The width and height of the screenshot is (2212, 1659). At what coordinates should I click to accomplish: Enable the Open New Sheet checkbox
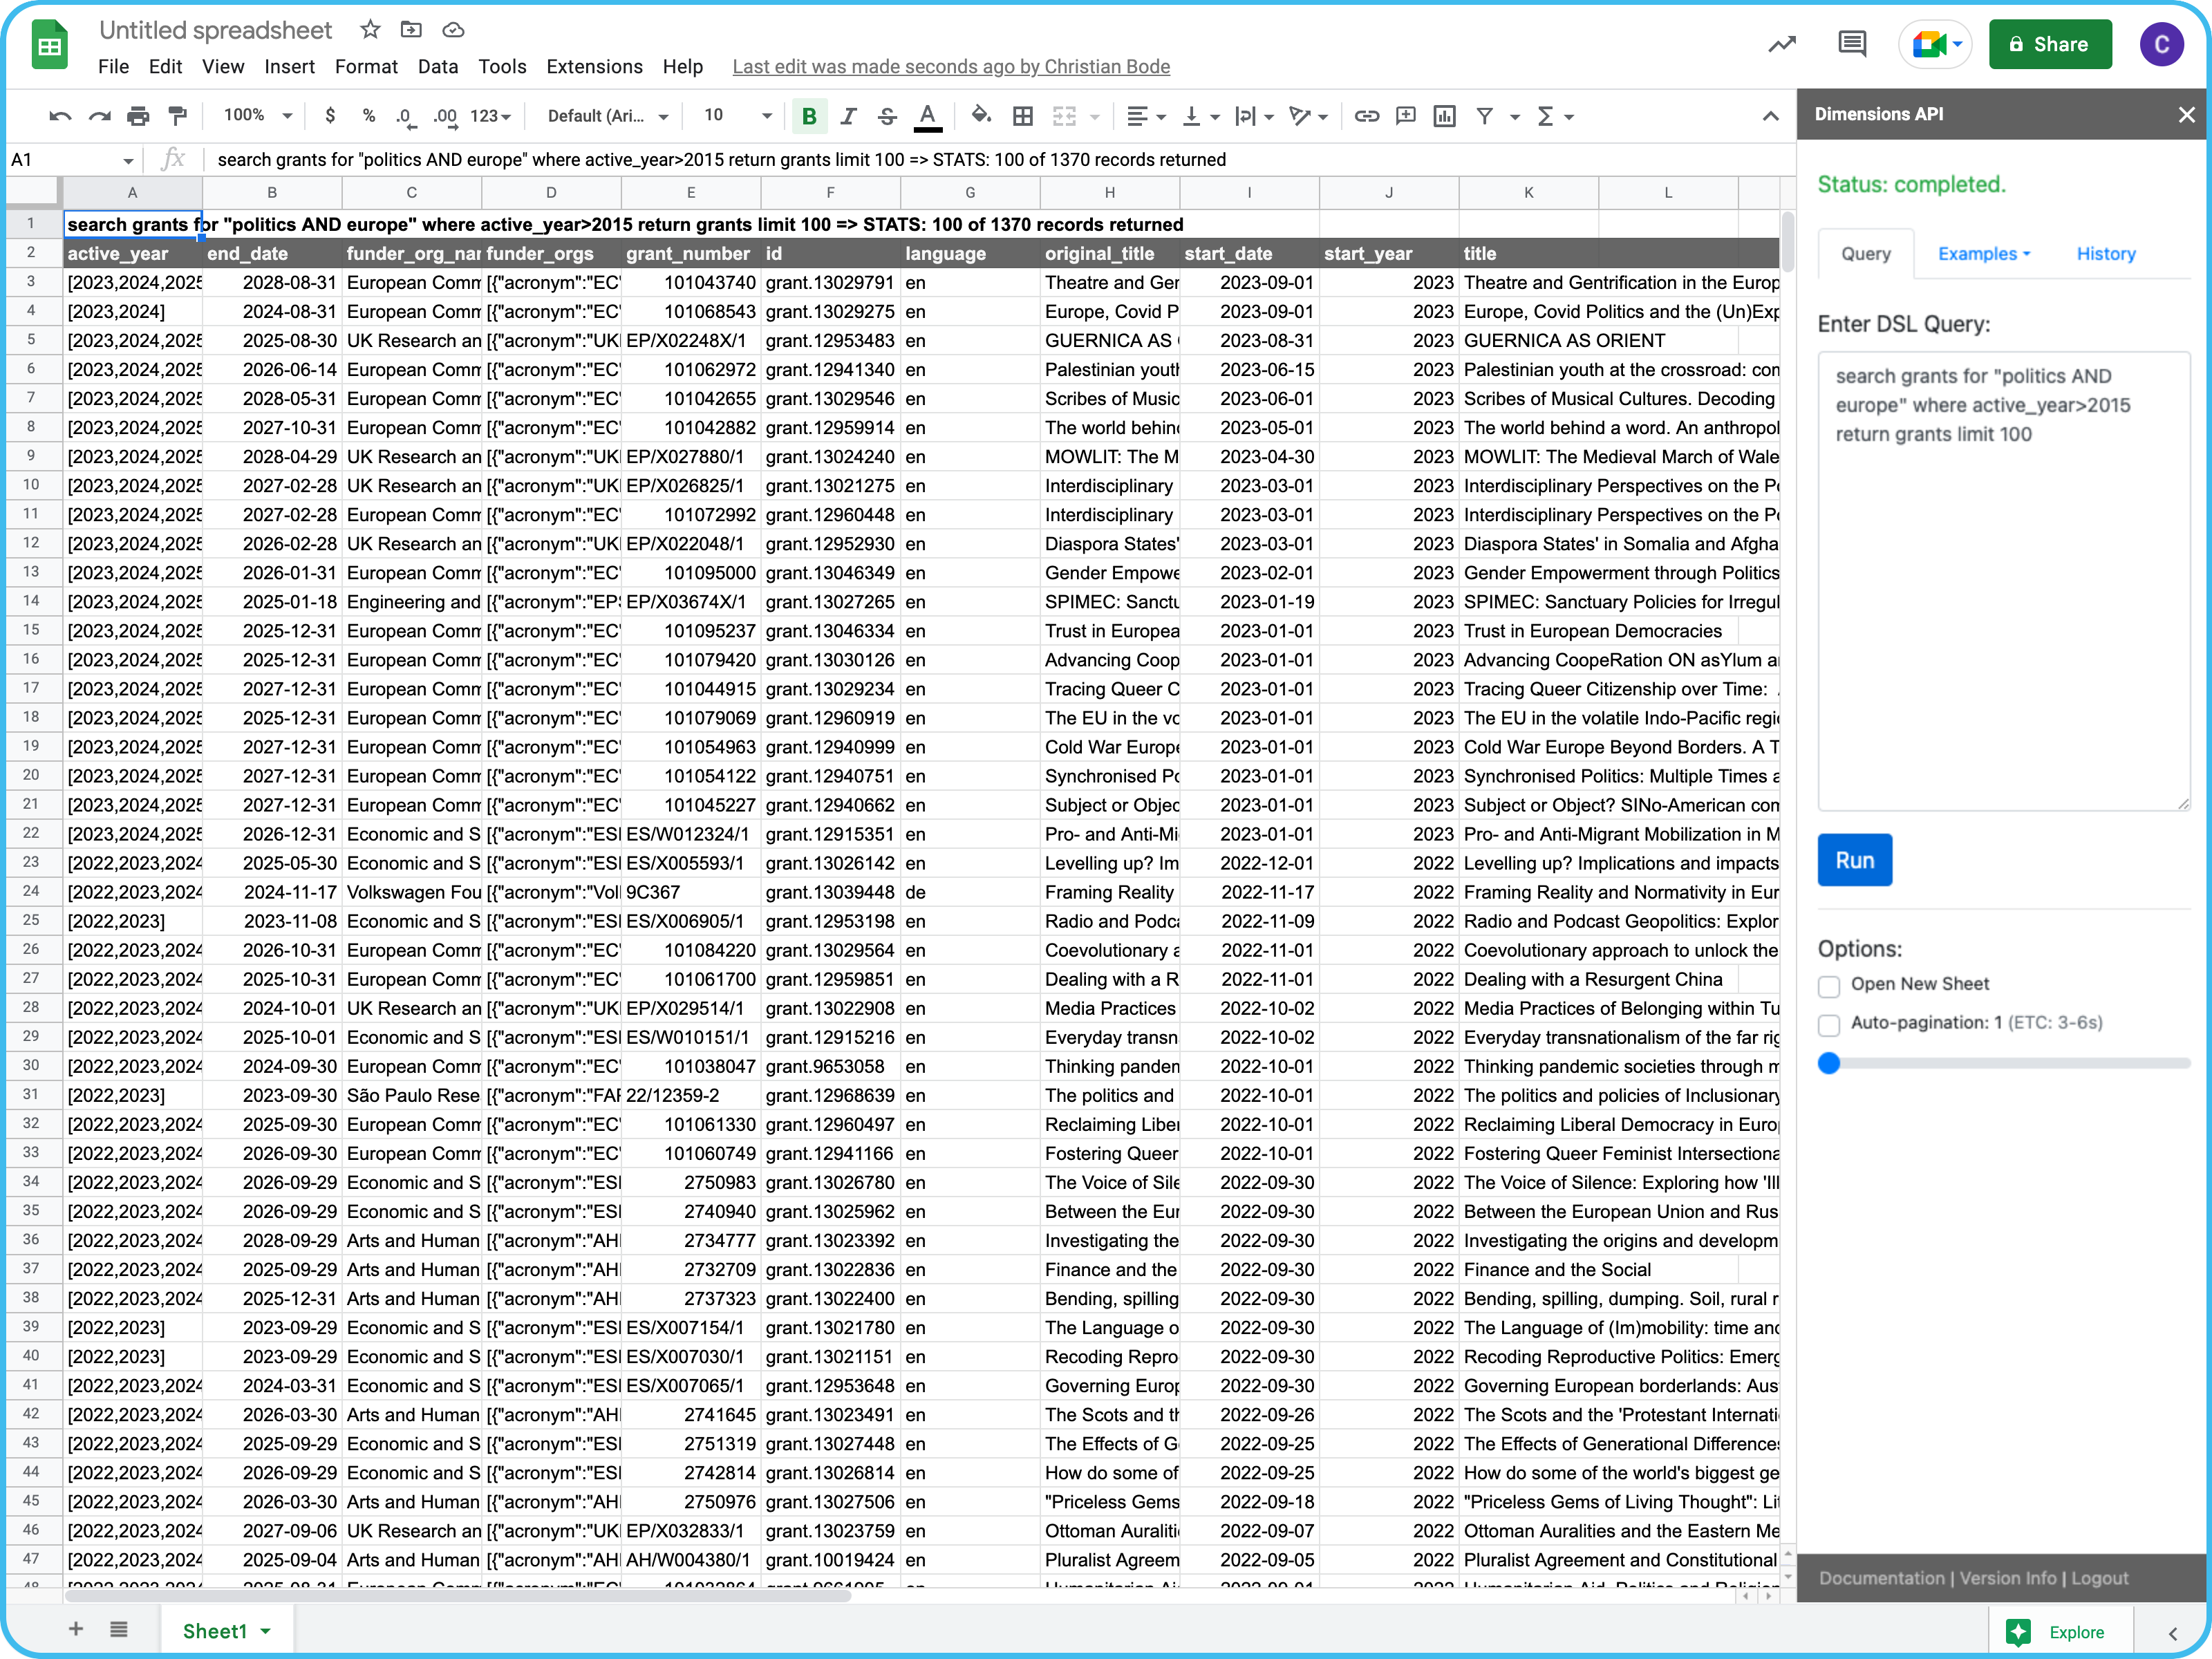(x=1829, y=985)
